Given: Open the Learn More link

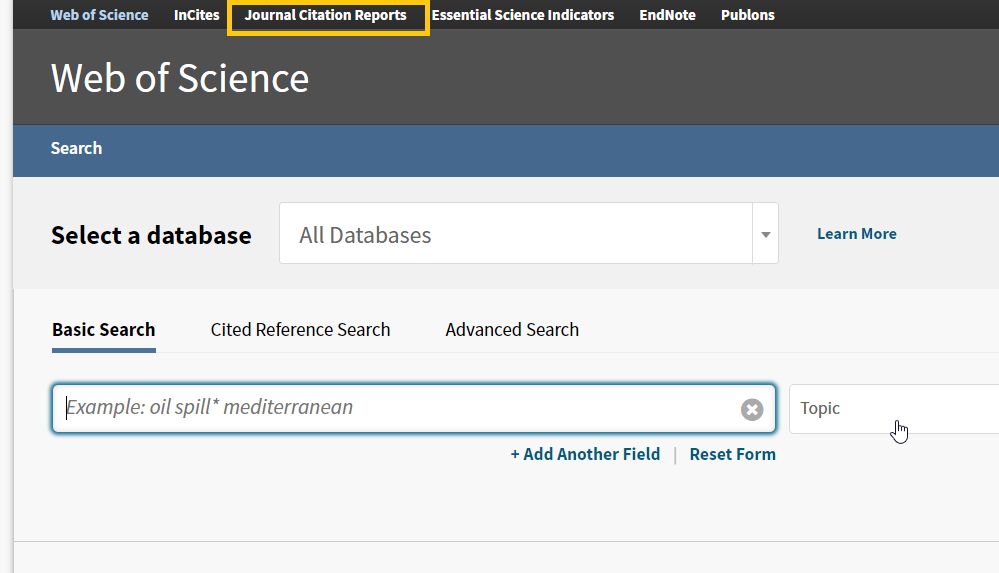Looking at the screenshot, I should [856, 234].
